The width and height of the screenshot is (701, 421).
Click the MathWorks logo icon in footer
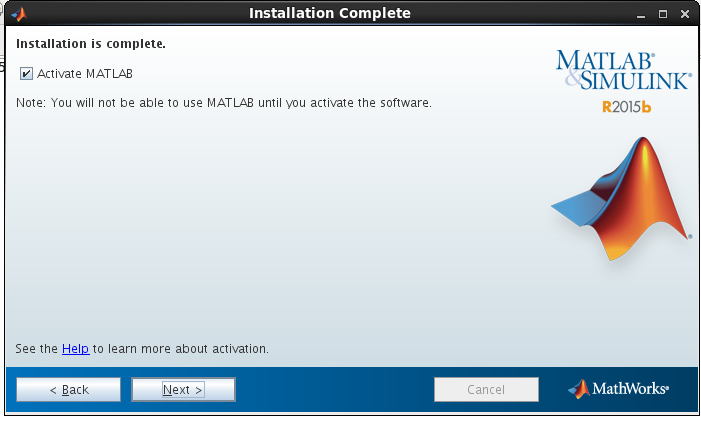tap(579, 389)
